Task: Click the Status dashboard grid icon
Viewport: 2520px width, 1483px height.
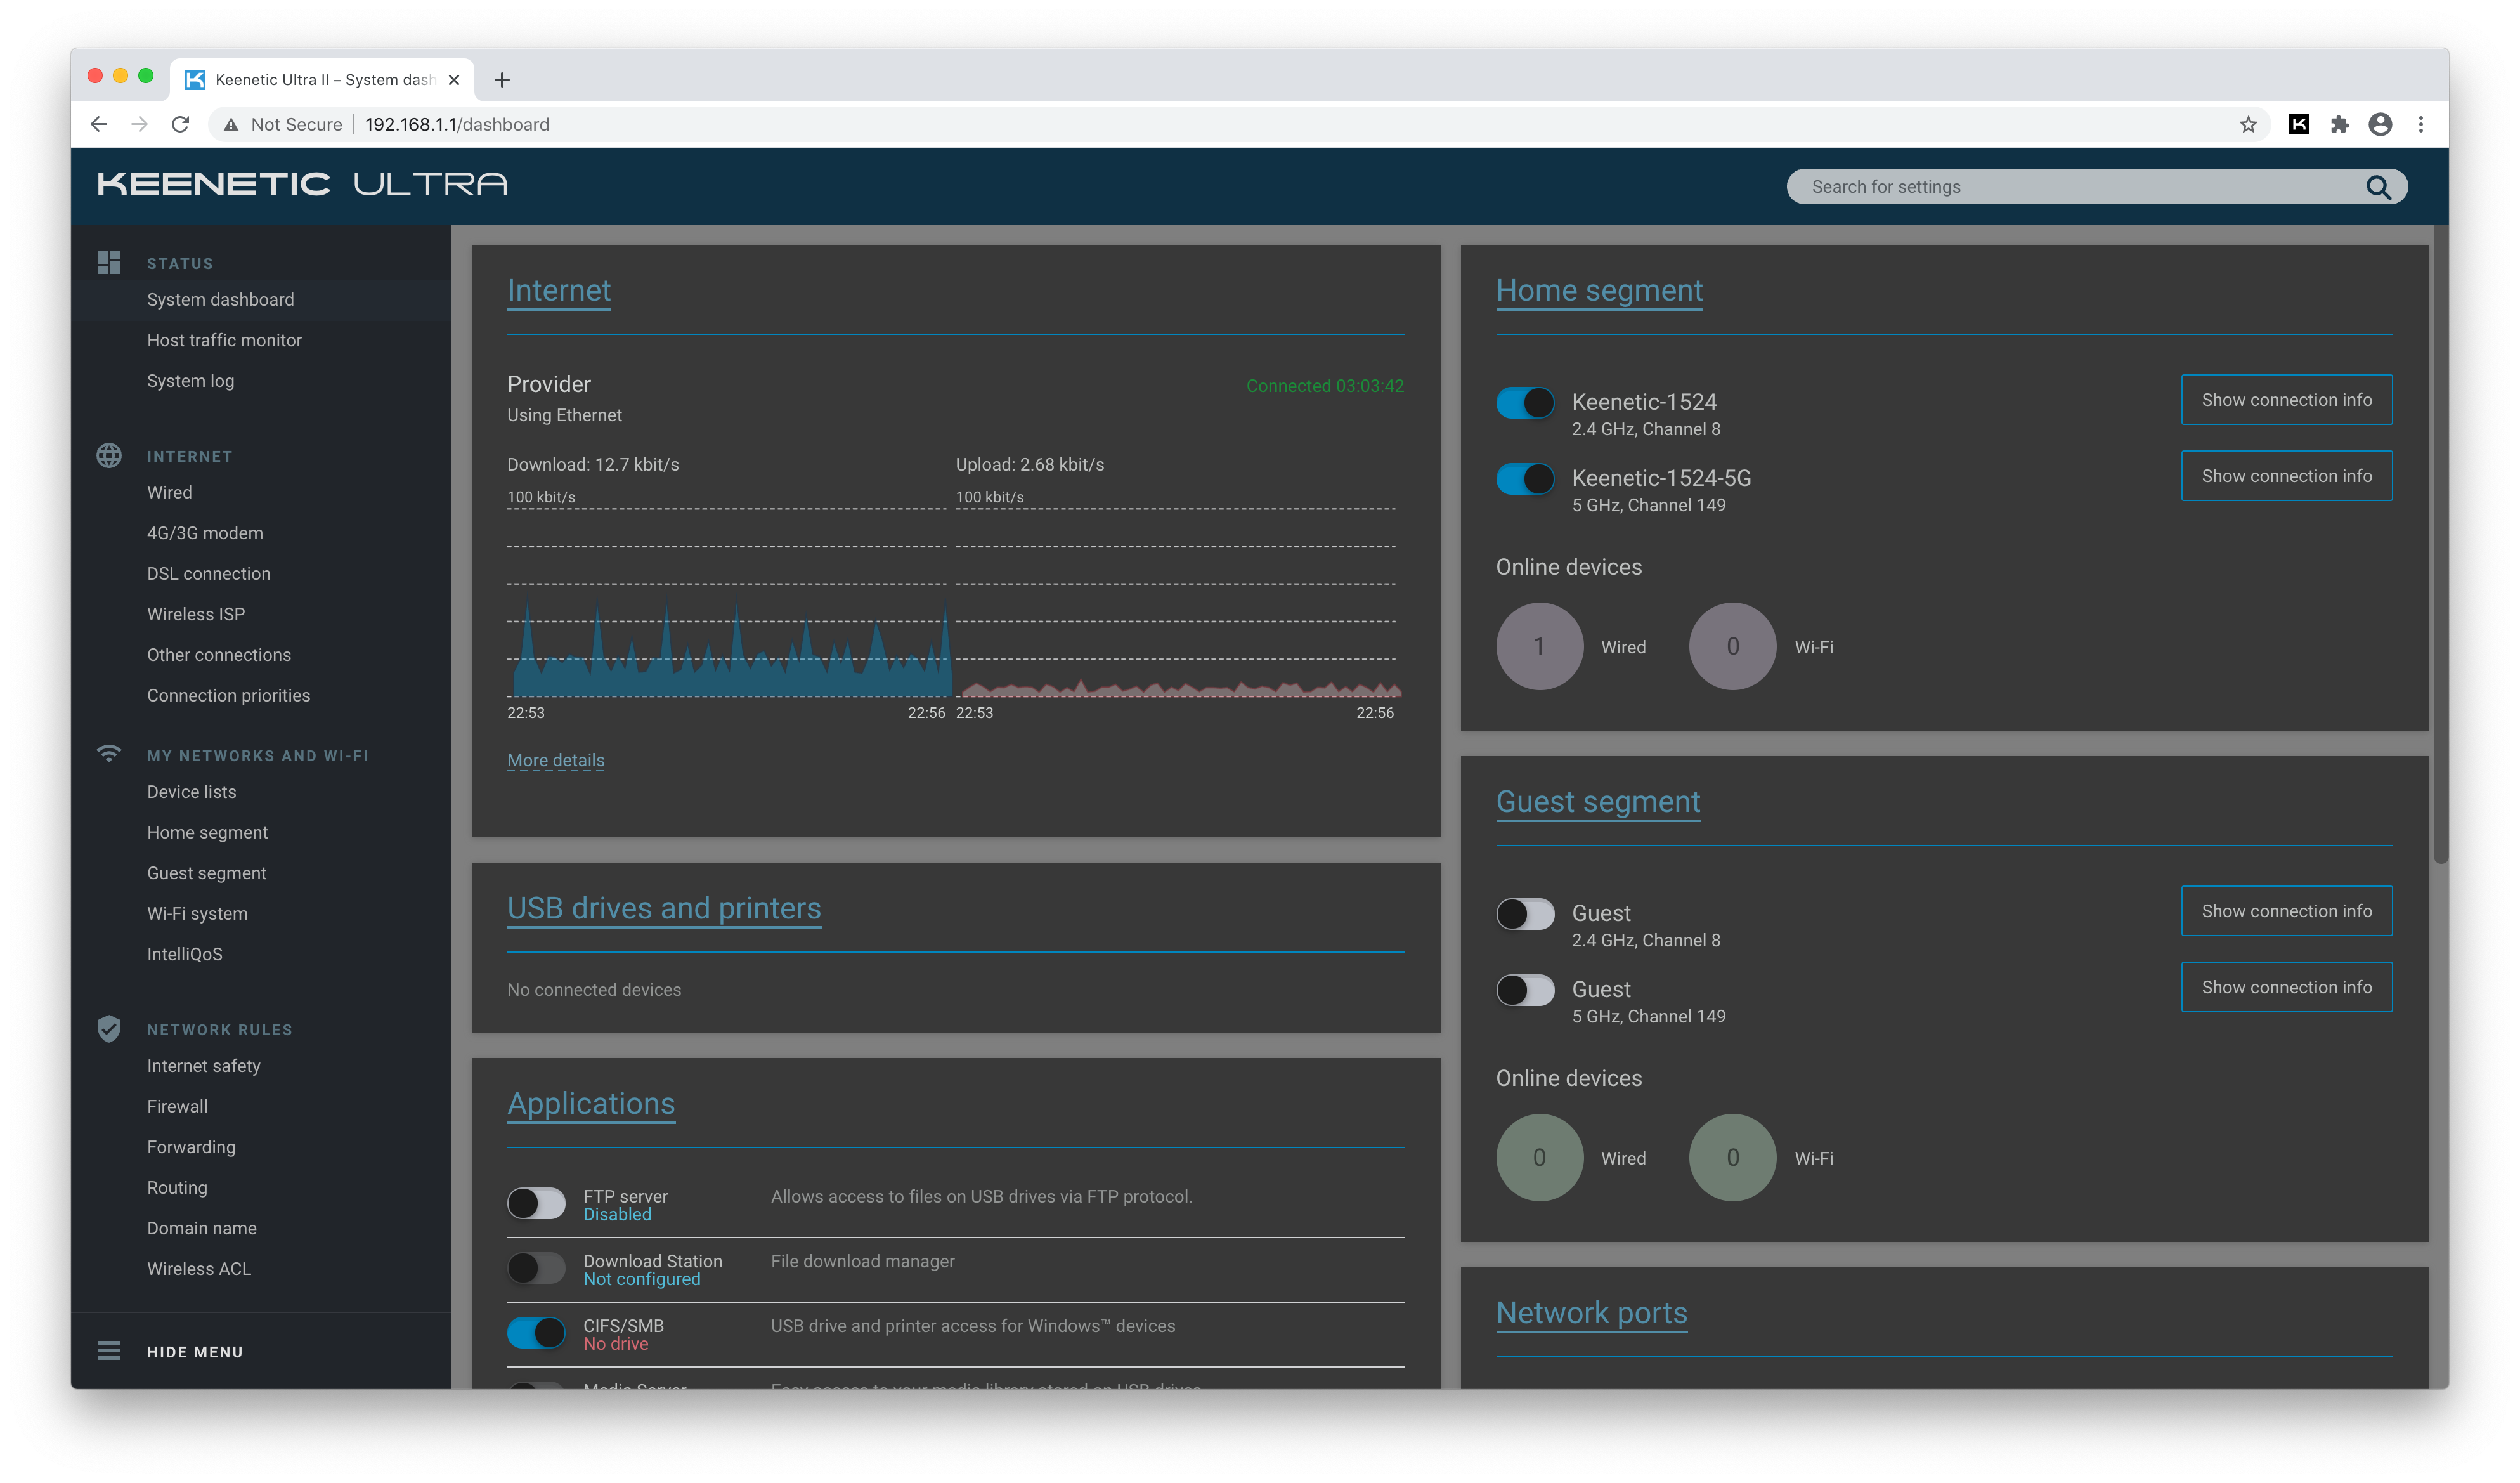Action: click(x=109, y=263)
